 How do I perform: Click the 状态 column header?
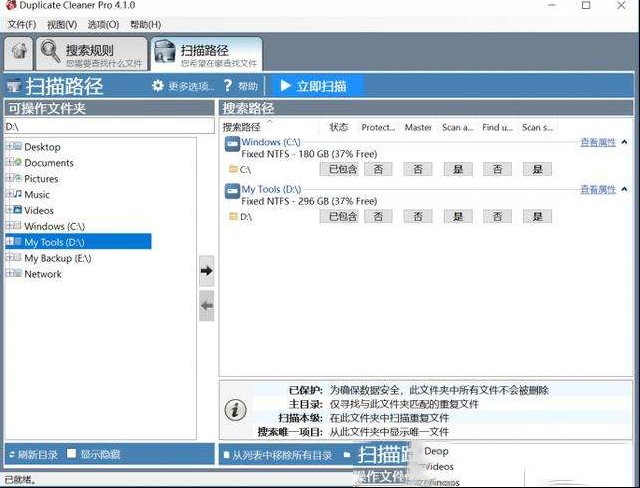[x=338, y=127]
